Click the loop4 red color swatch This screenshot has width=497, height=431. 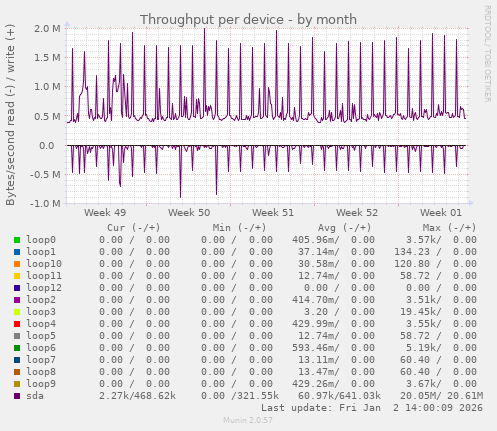[x=17, y=324]
